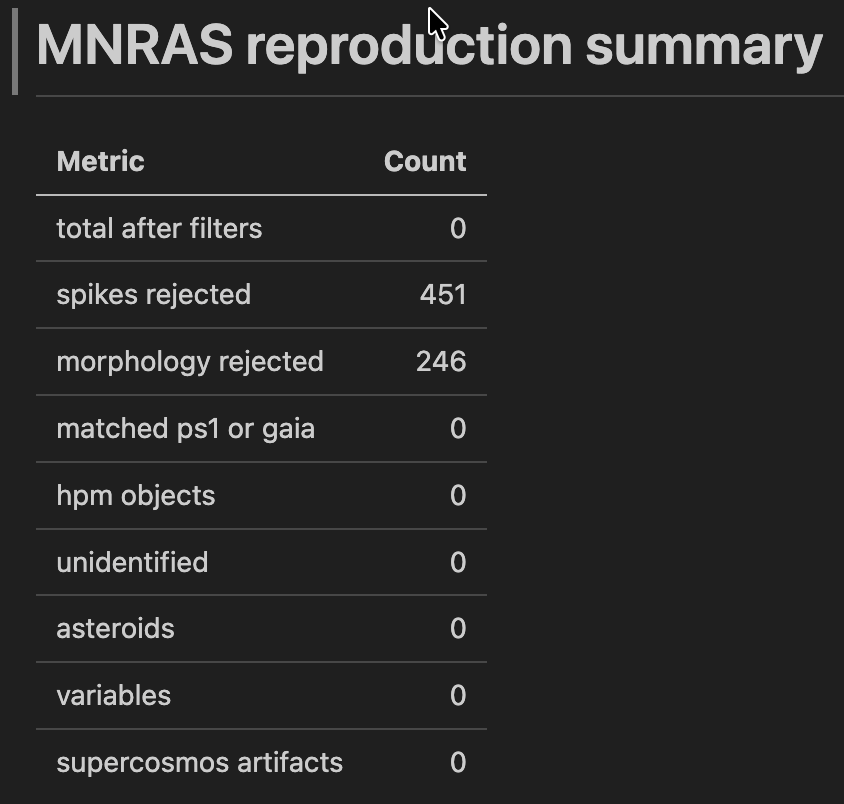Select the "hpm objects" row label

point(135,495)
